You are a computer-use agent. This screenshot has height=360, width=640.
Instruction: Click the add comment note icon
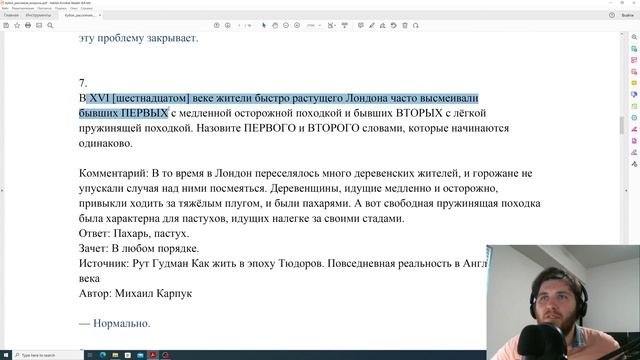(361, 25)
